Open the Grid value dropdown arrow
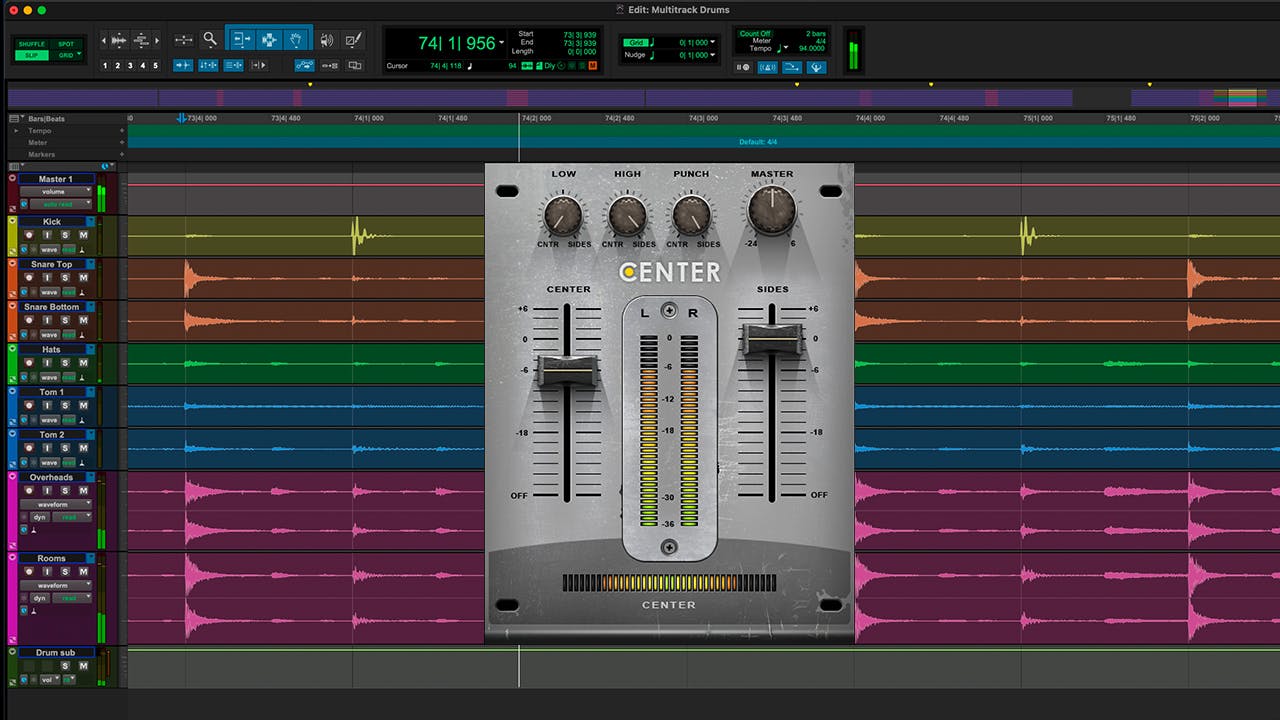The image size is (1280, 720). (713, 43)
